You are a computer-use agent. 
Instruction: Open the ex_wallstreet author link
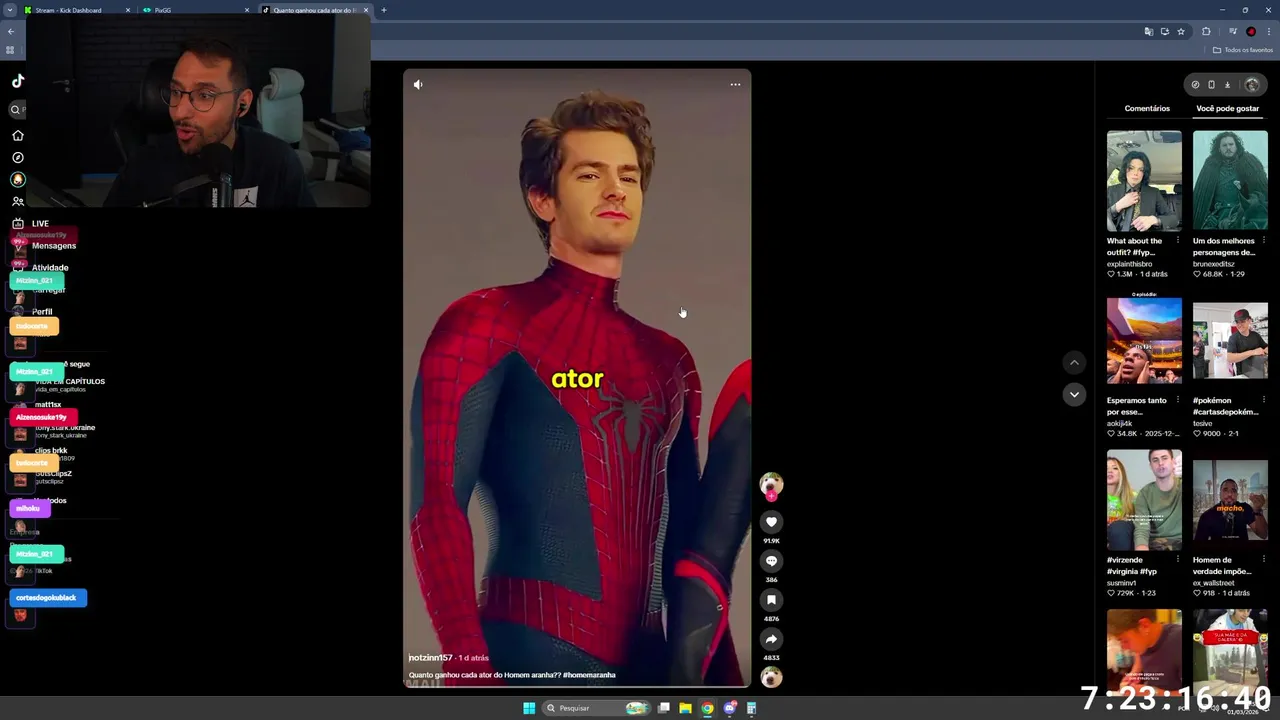[x=1214, y=583]
